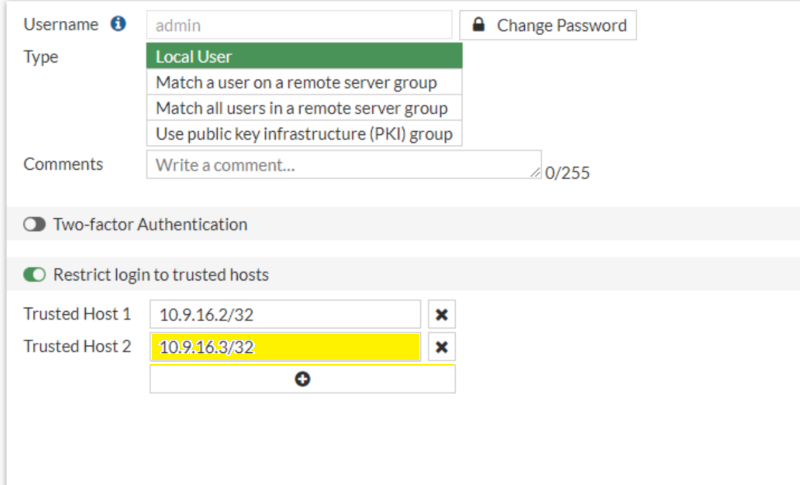Image resolution: width=800 pixels, height=485 pixels.
Task: Click the lock icon on Change Password
Action: [479, 25]
